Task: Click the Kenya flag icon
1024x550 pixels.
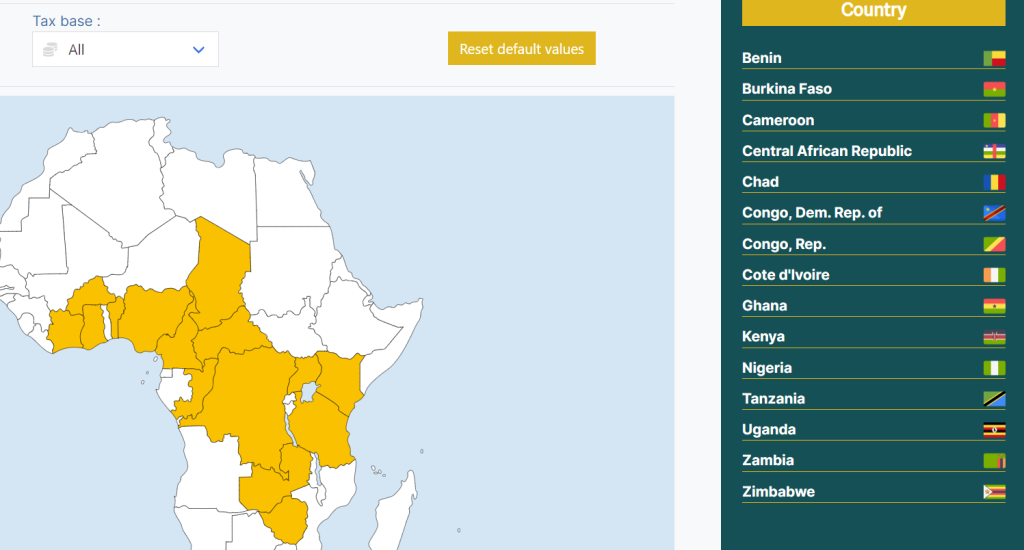Action: tap(994, 338)
